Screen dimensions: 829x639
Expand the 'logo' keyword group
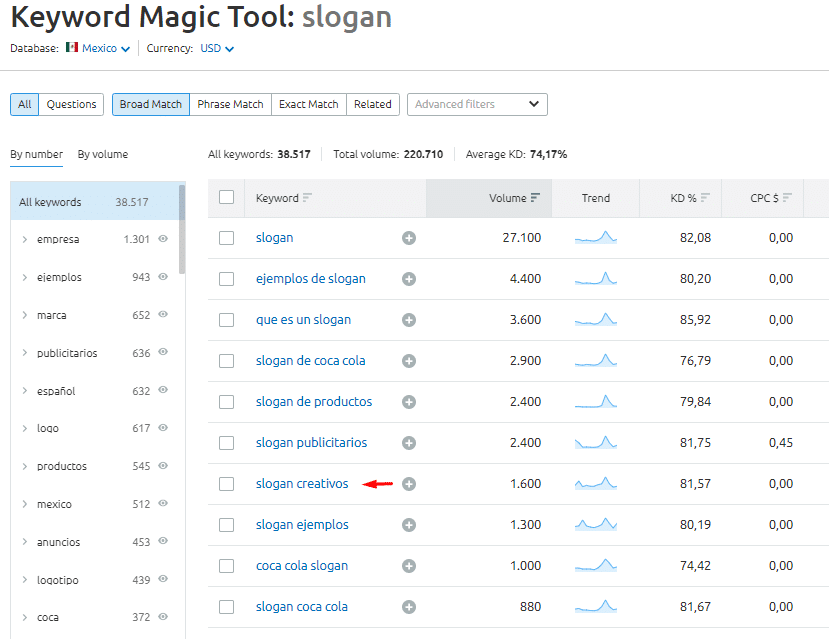(x=24, y=428)
